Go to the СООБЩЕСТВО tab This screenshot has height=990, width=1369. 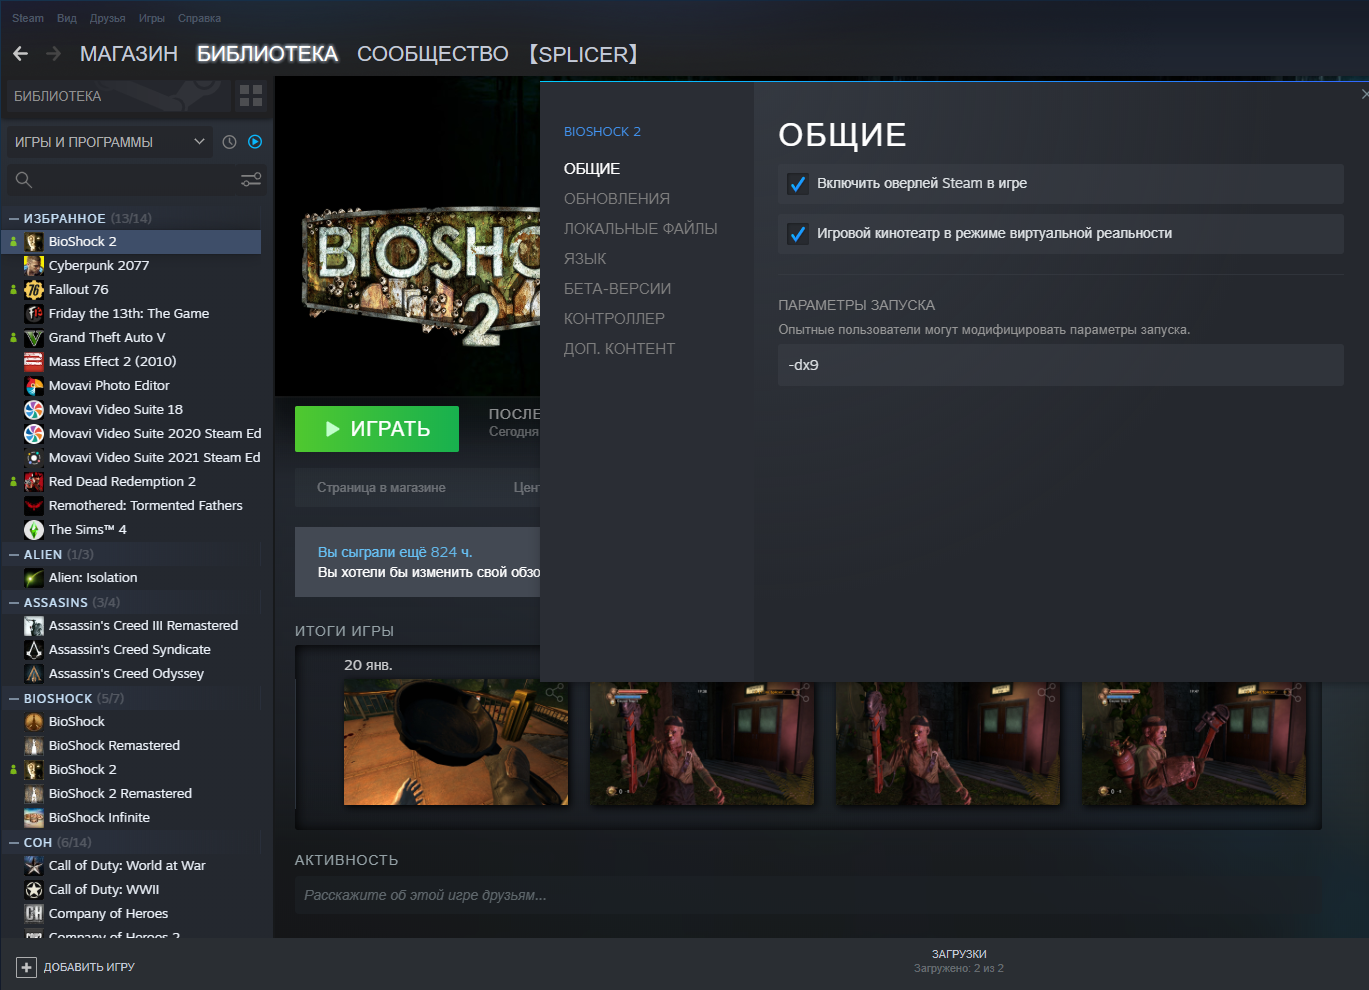tap(433, 54)
